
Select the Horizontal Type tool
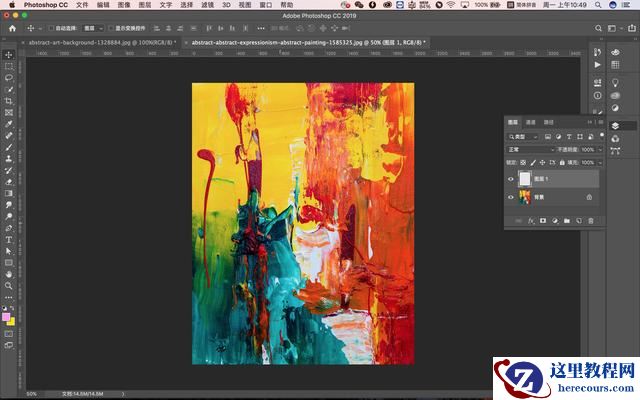[9, 239]
